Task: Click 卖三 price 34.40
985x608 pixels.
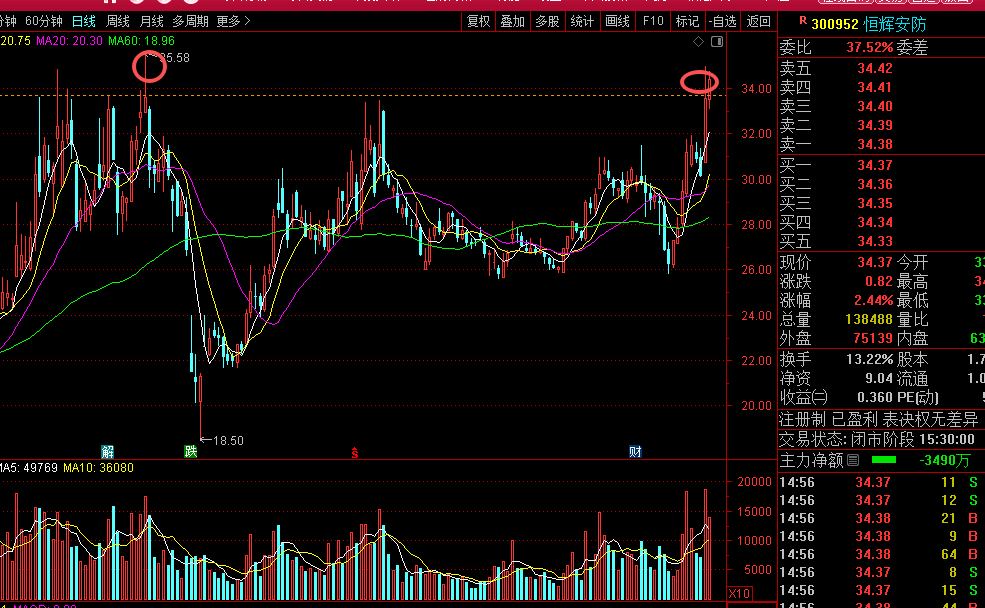Action: 874,106
